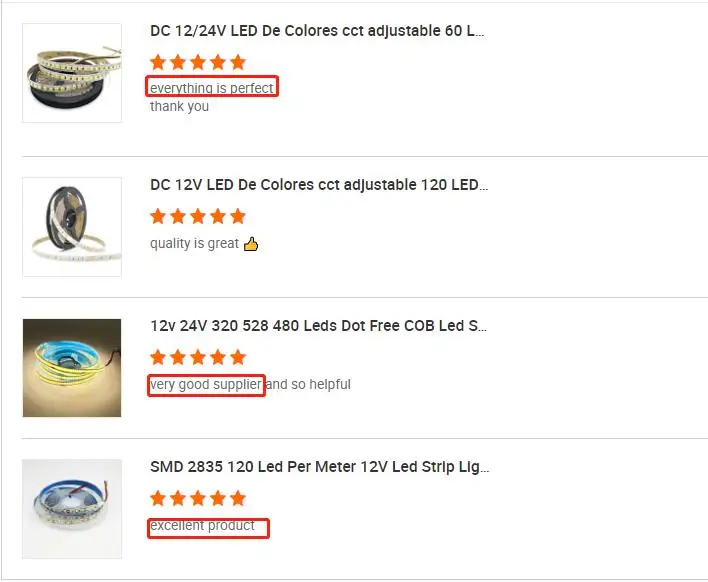Click the 'everything is perfect' review text
The height and width of the screenshot is (582, 708).
[x=212, y=88]
